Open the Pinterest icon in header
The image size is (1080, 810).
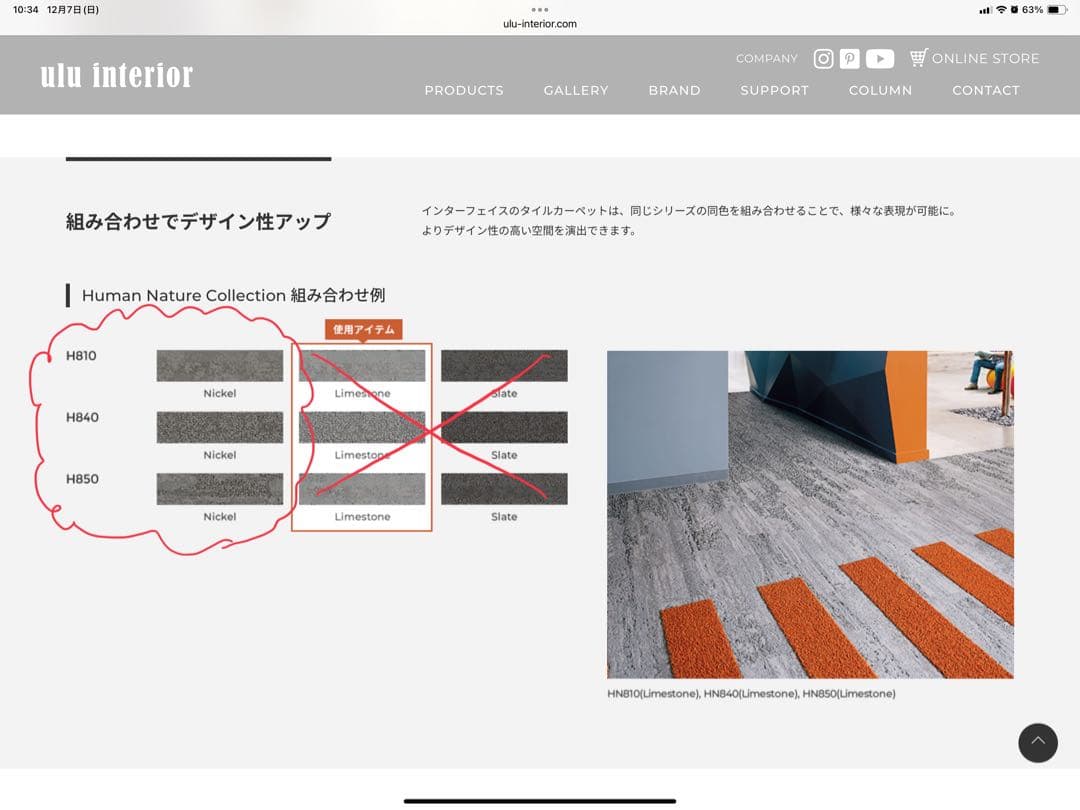pos(849,59)
